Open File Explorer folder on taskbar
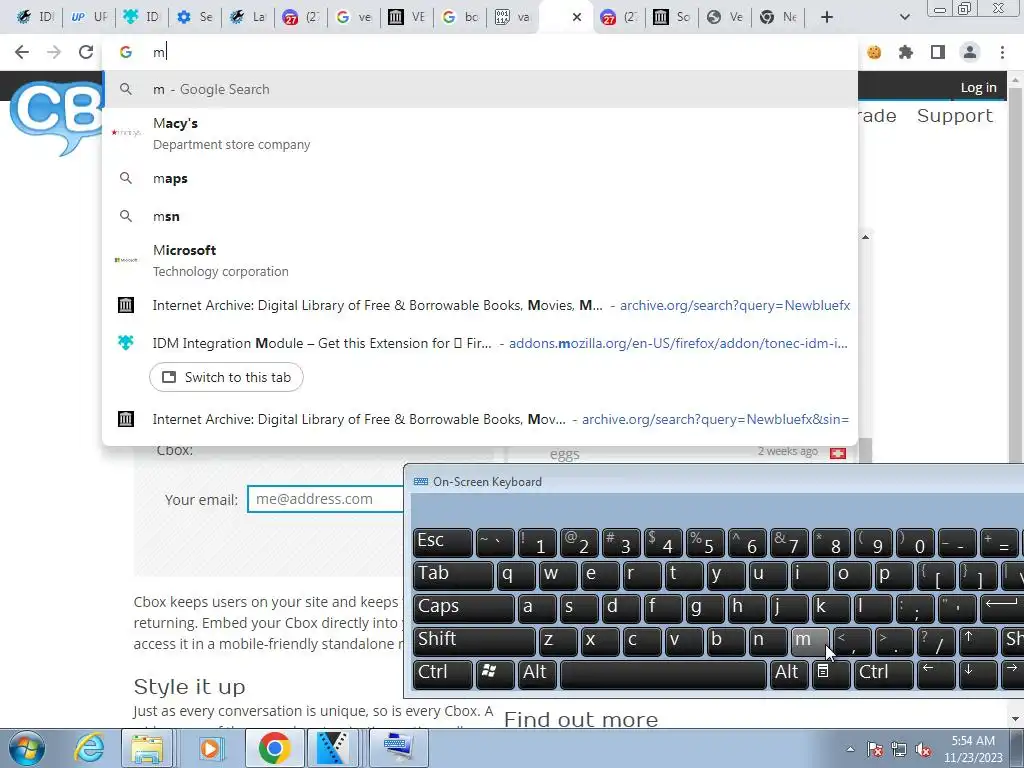The width and height of the screenshot is (1024, 768). pos(148,748)
